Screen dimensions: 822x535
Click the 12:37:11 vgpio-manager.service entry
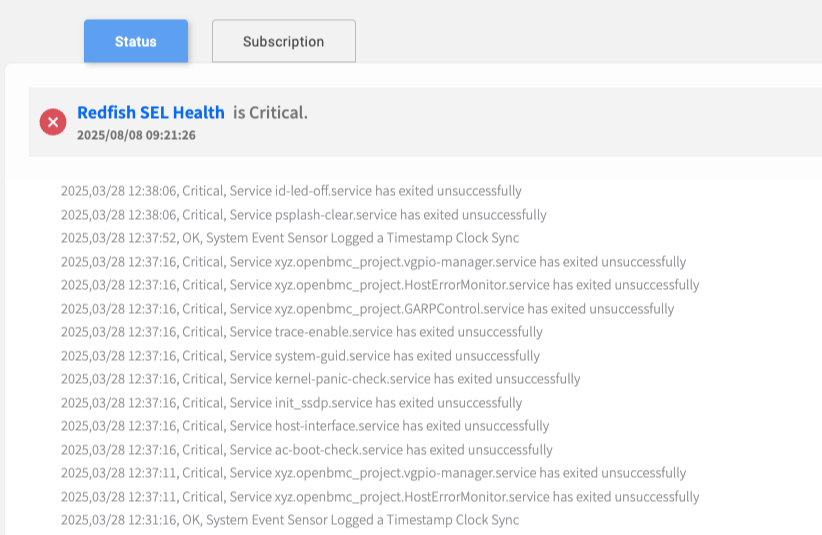tap(373, 473)
